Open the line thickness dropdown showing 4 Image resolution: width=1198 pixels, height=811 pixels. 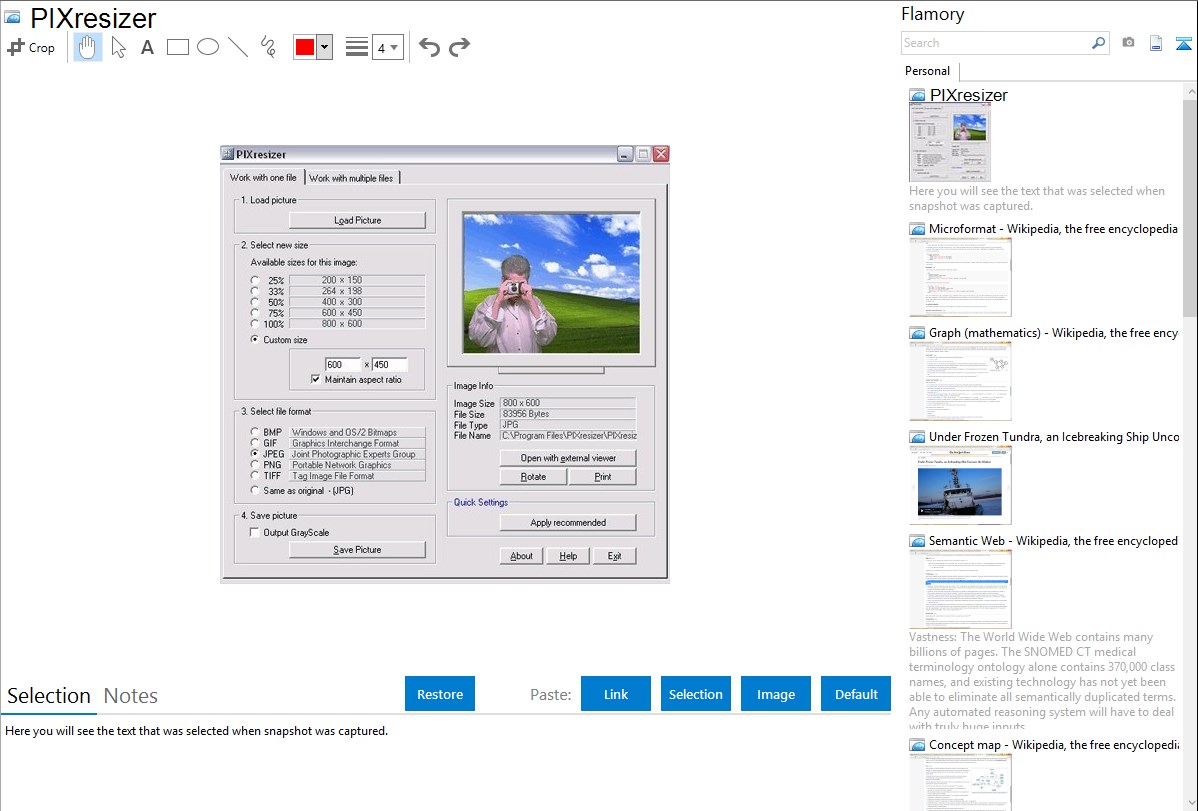point(388,47)
